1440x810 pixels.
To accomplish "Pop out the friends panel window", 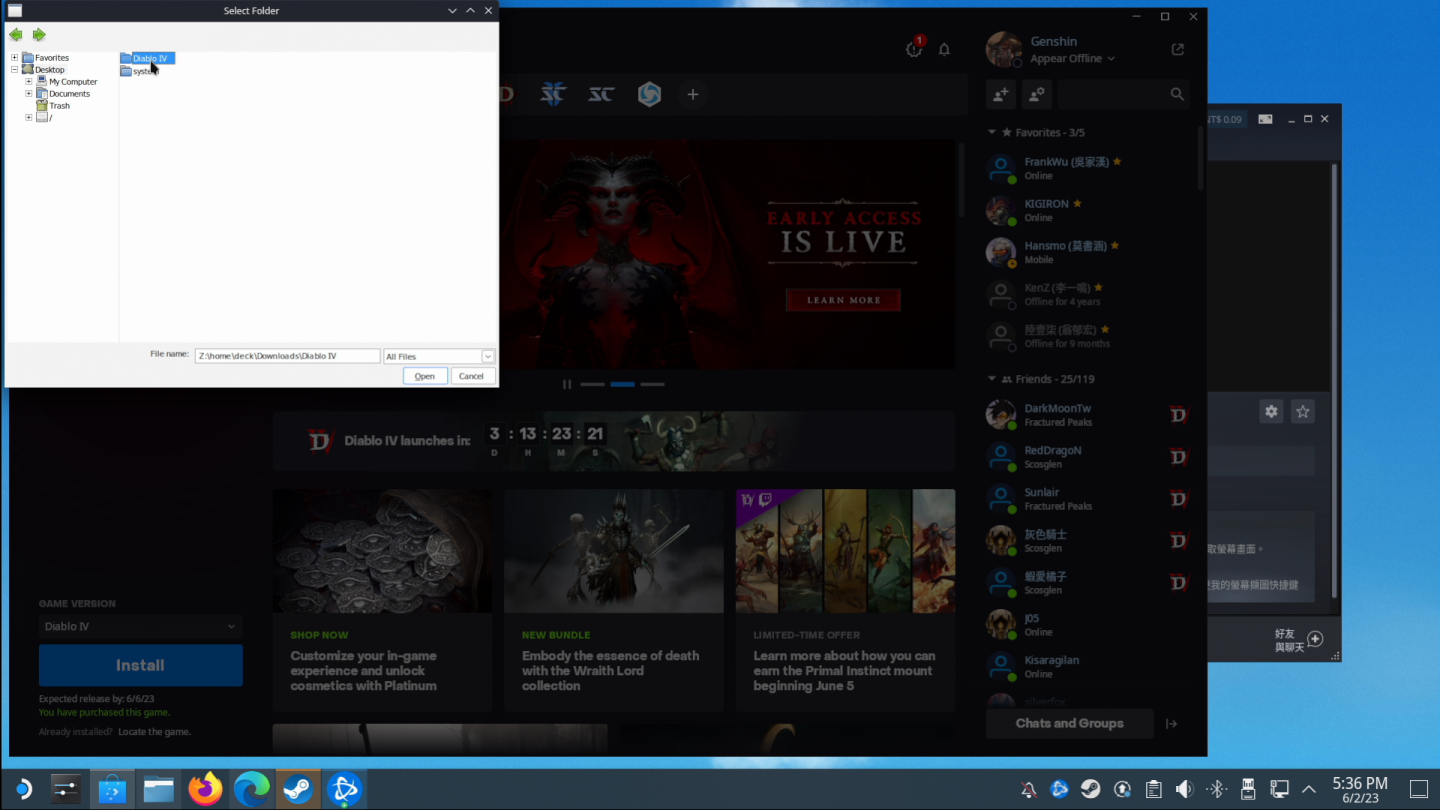I will pos(1178,49).
